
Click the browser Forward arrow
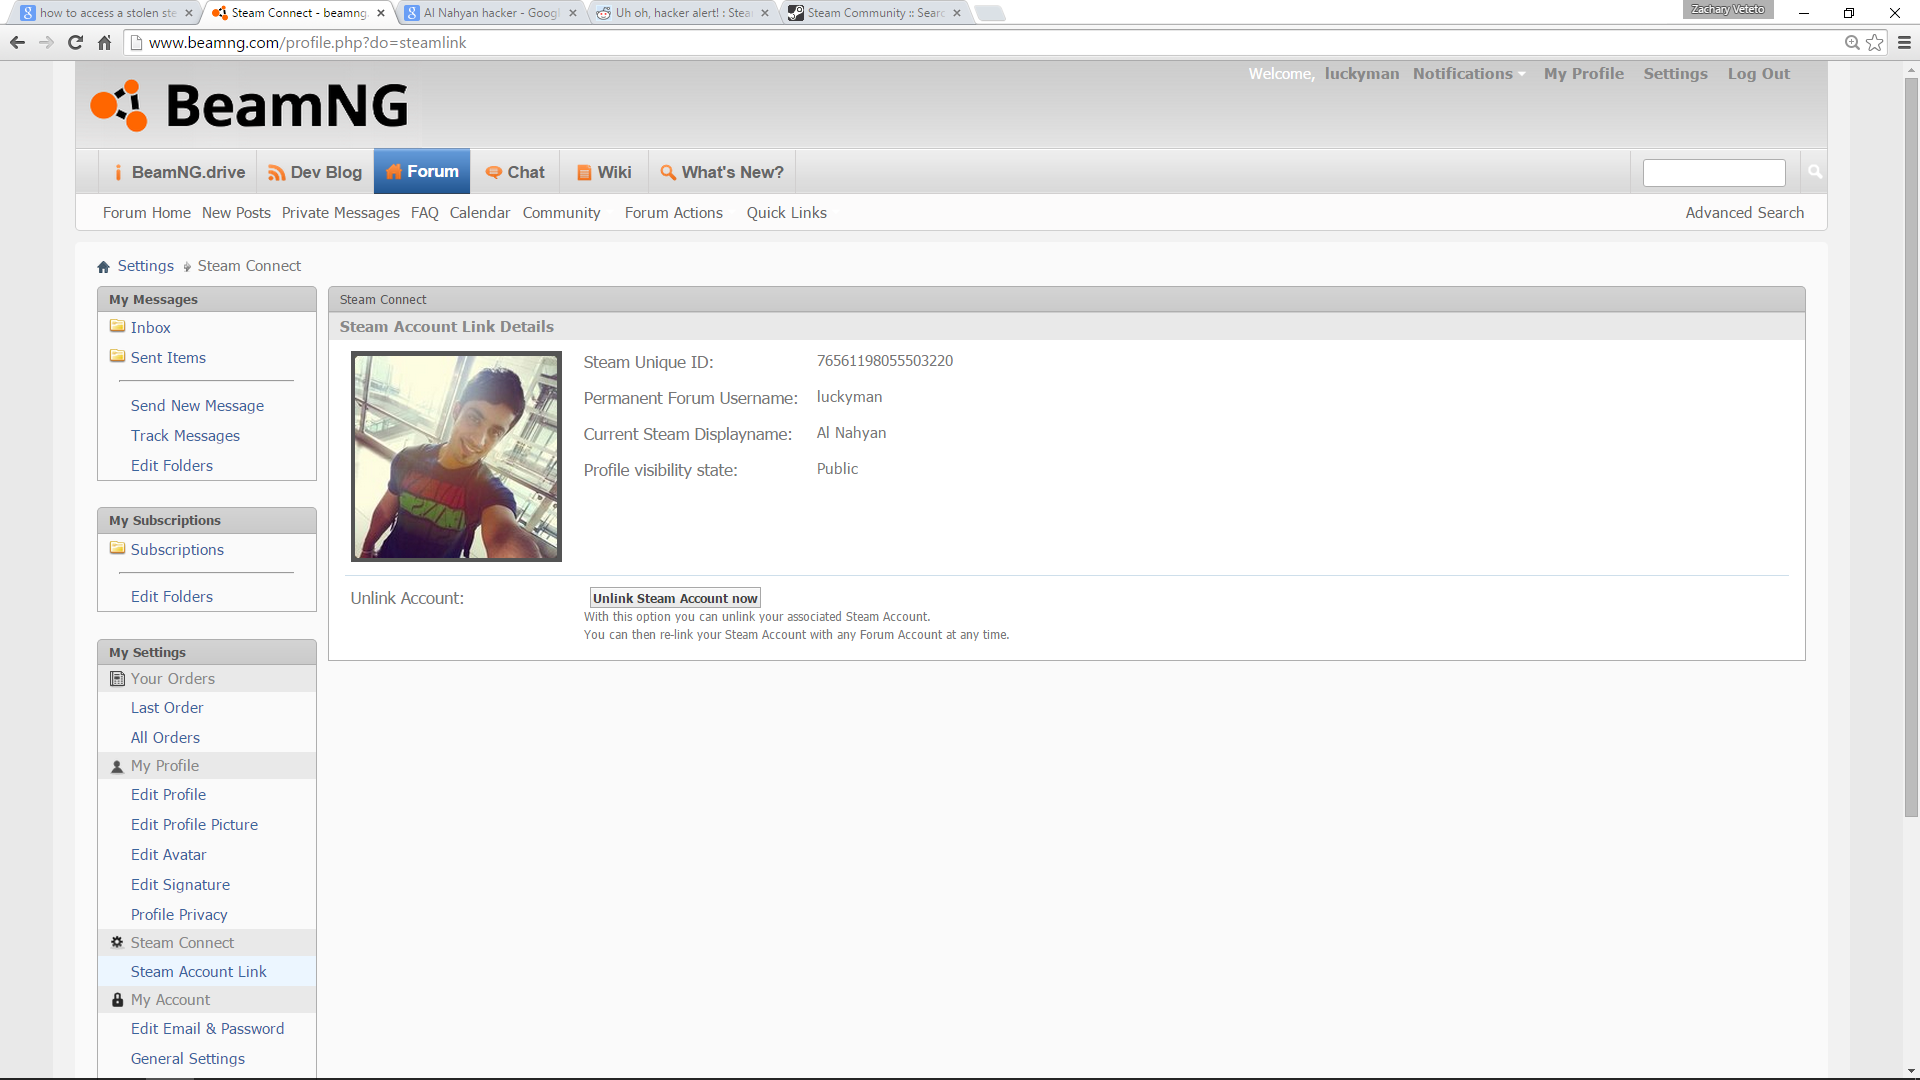tap(46, 42)
